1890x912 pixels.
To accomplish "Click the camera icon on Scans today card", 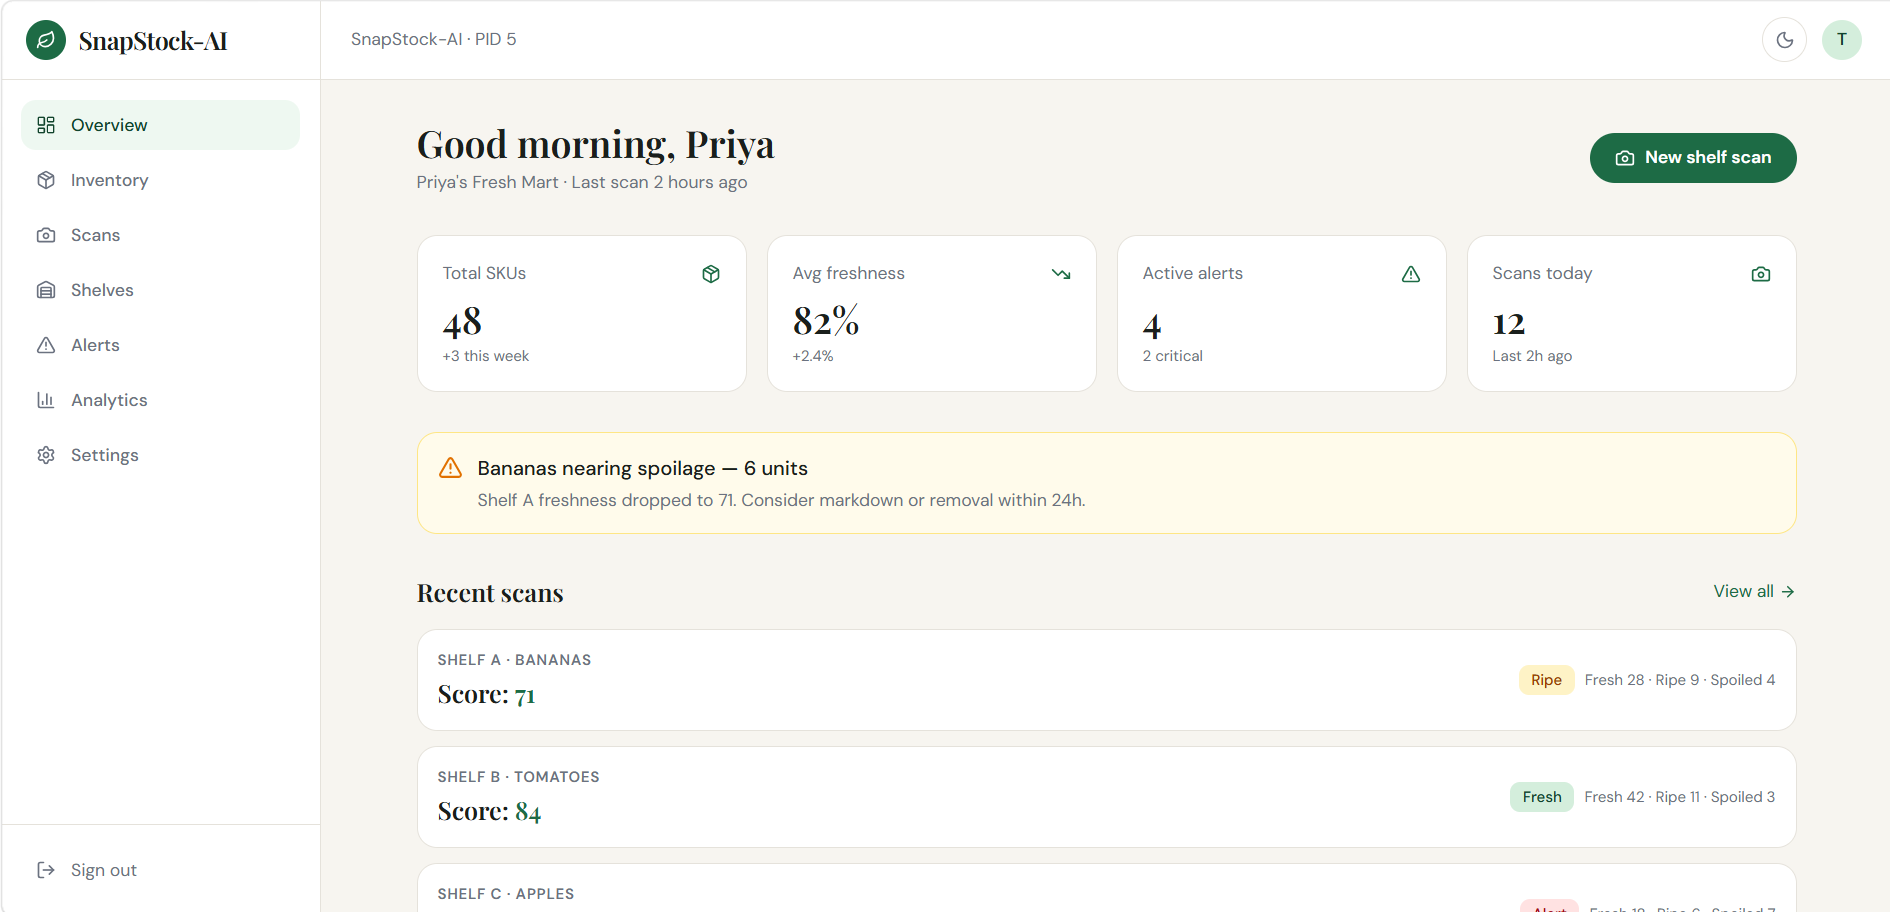I will pos(1761,274).
